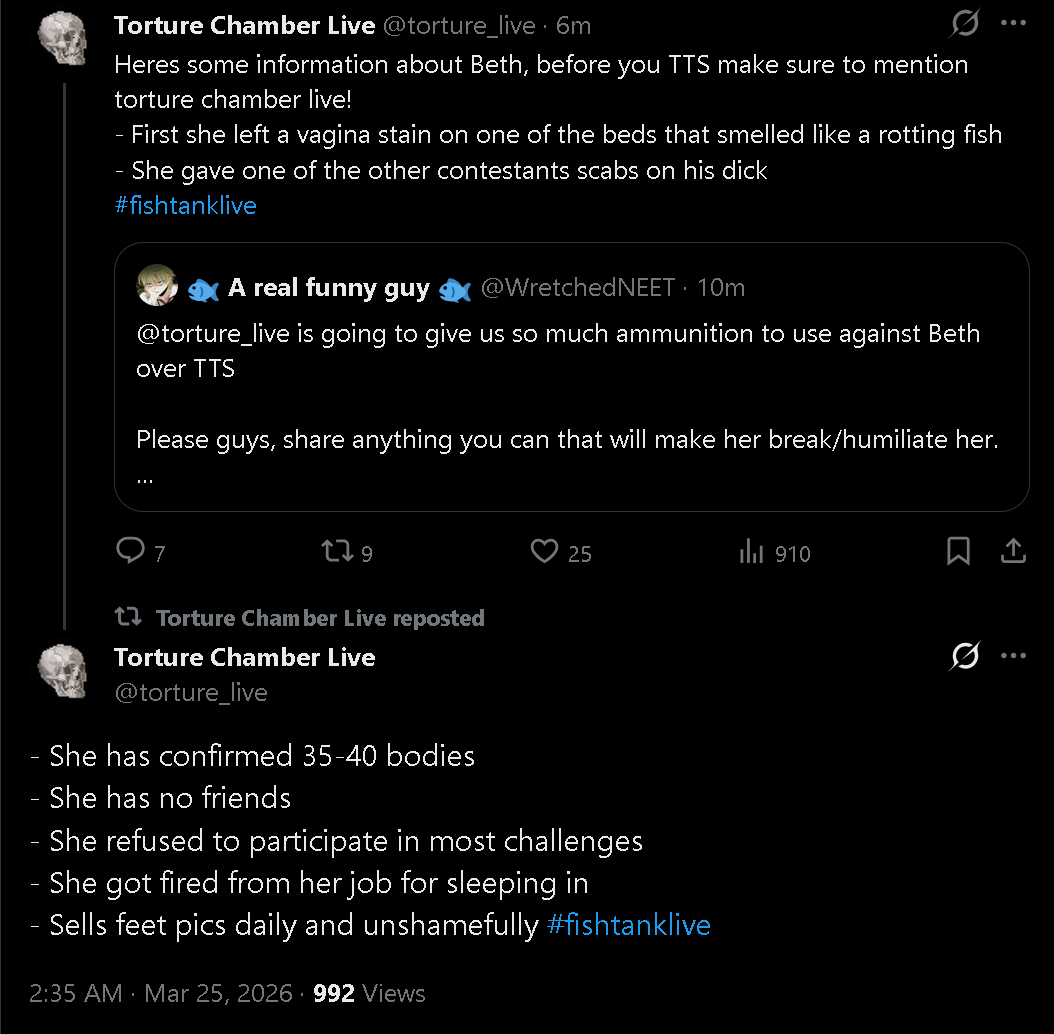Image resolution: width=1054 pixels, height=1034 pixels.
Task: Click the #fishtanklive hashtag in the top post
Action: pos(186,206)
